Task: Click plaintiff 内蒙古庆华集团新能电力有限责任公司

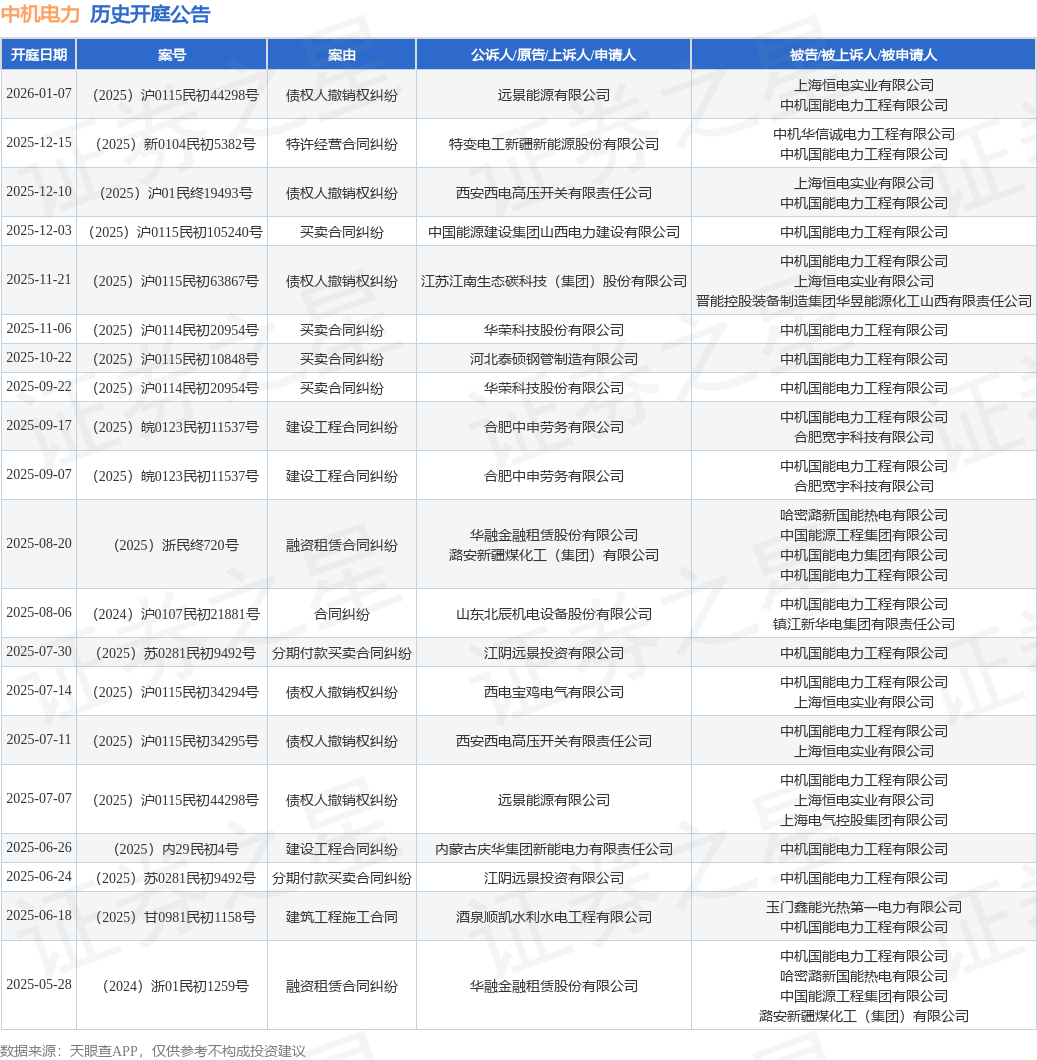Action: click(554, 850)
